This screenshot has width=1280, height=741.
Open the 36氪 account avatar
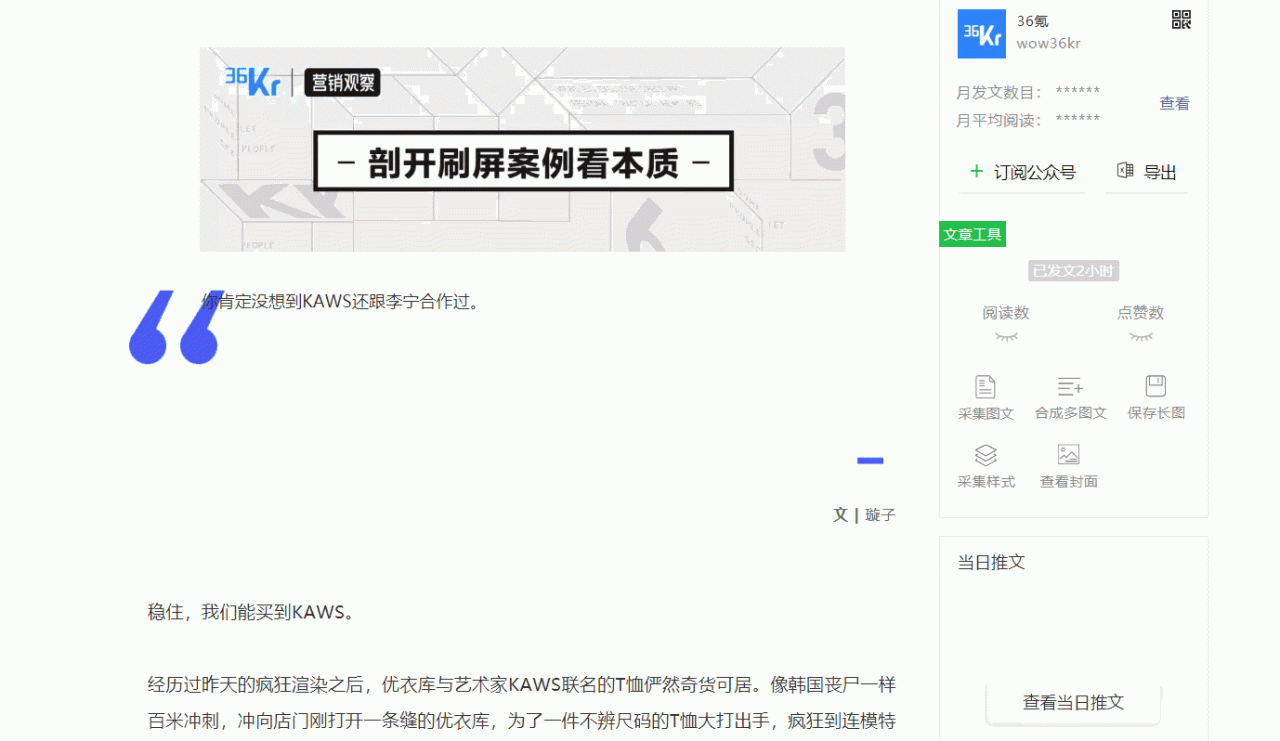tap(981, 33)
